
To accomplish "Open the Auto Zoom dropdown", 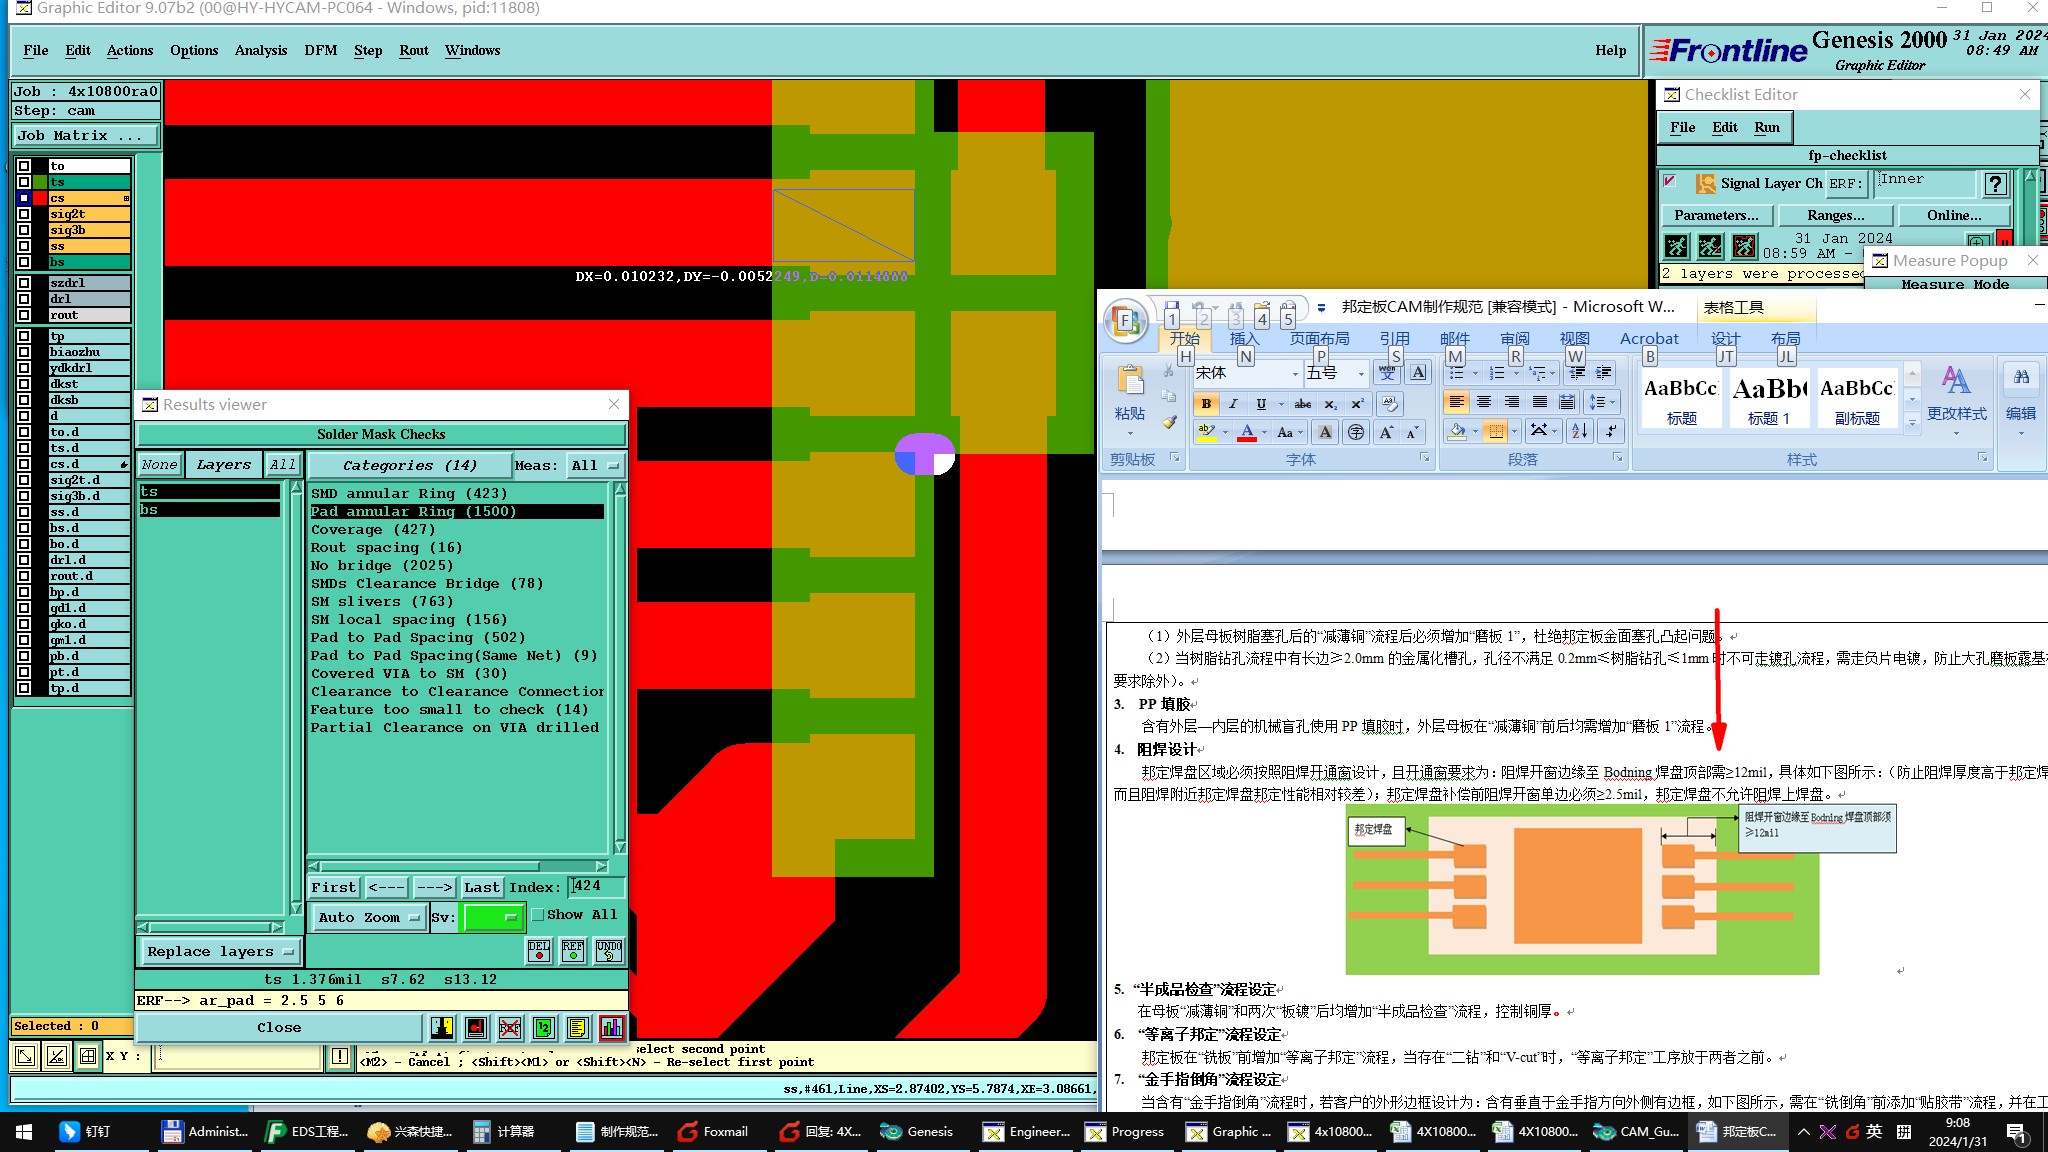I will pyautogui.click(x=368, y=917).
